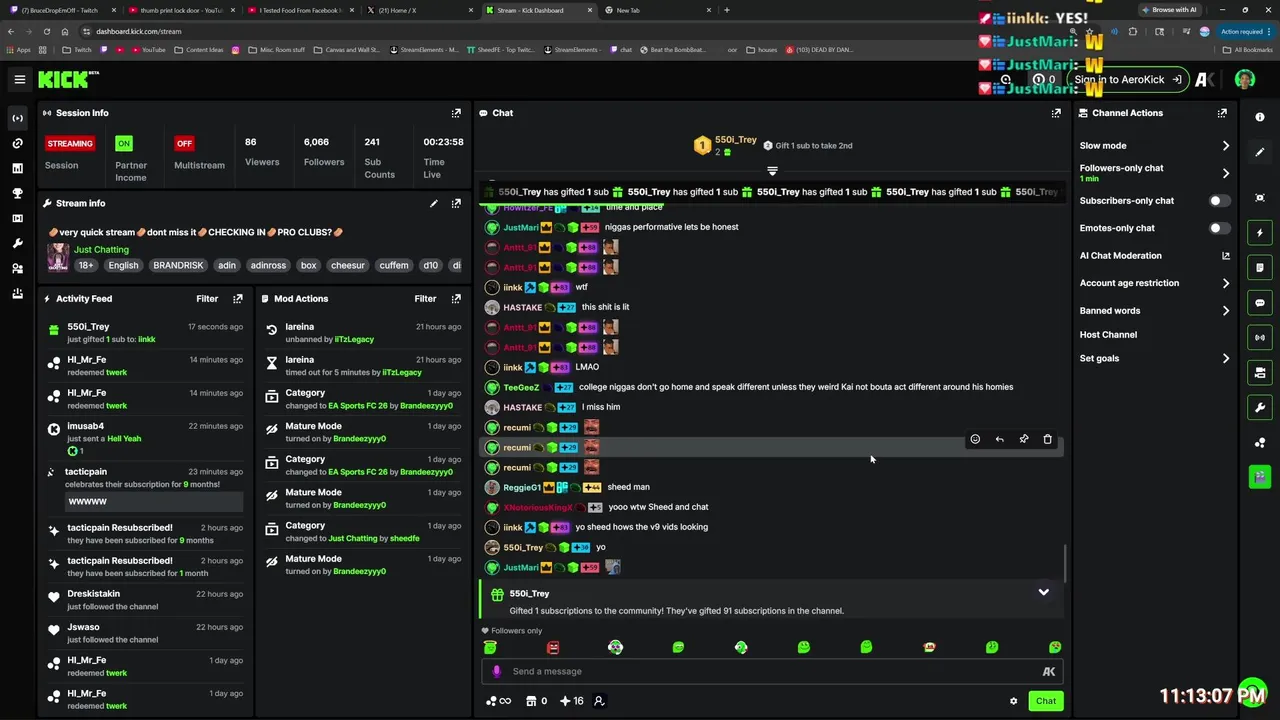Pin the hovered recumi chat message

[x=1024, y=439]
